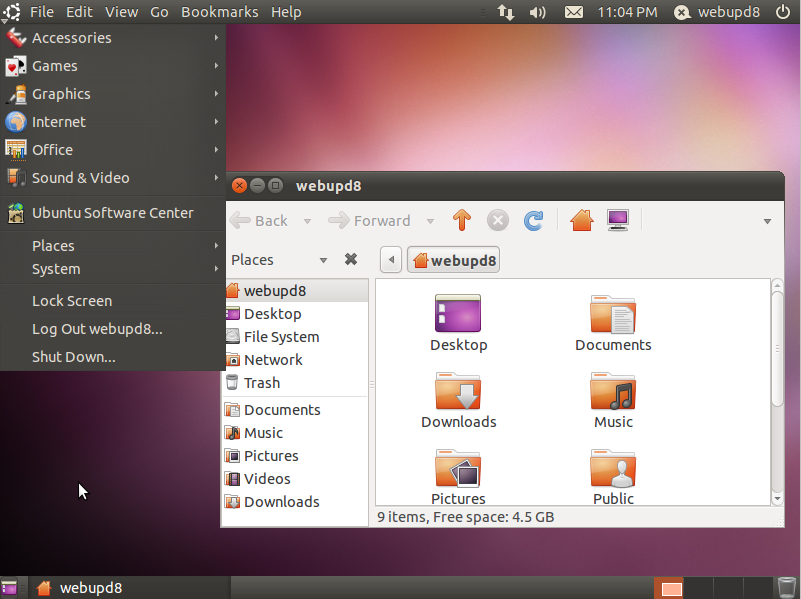Click the scrollbar down arrow in the file view

(x=777, y=499)
